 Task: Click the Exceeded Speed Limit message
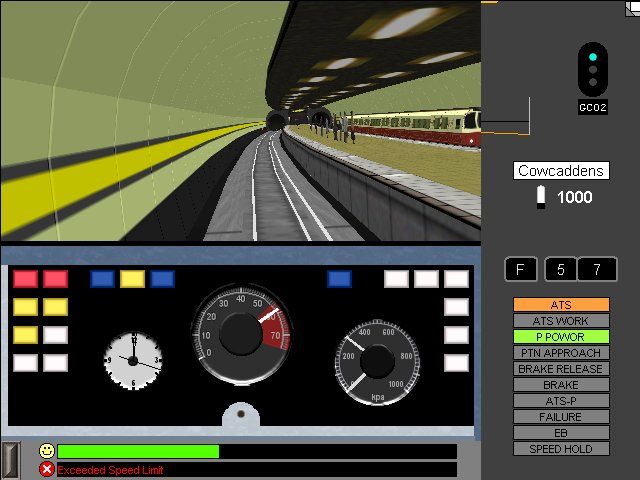110,470
